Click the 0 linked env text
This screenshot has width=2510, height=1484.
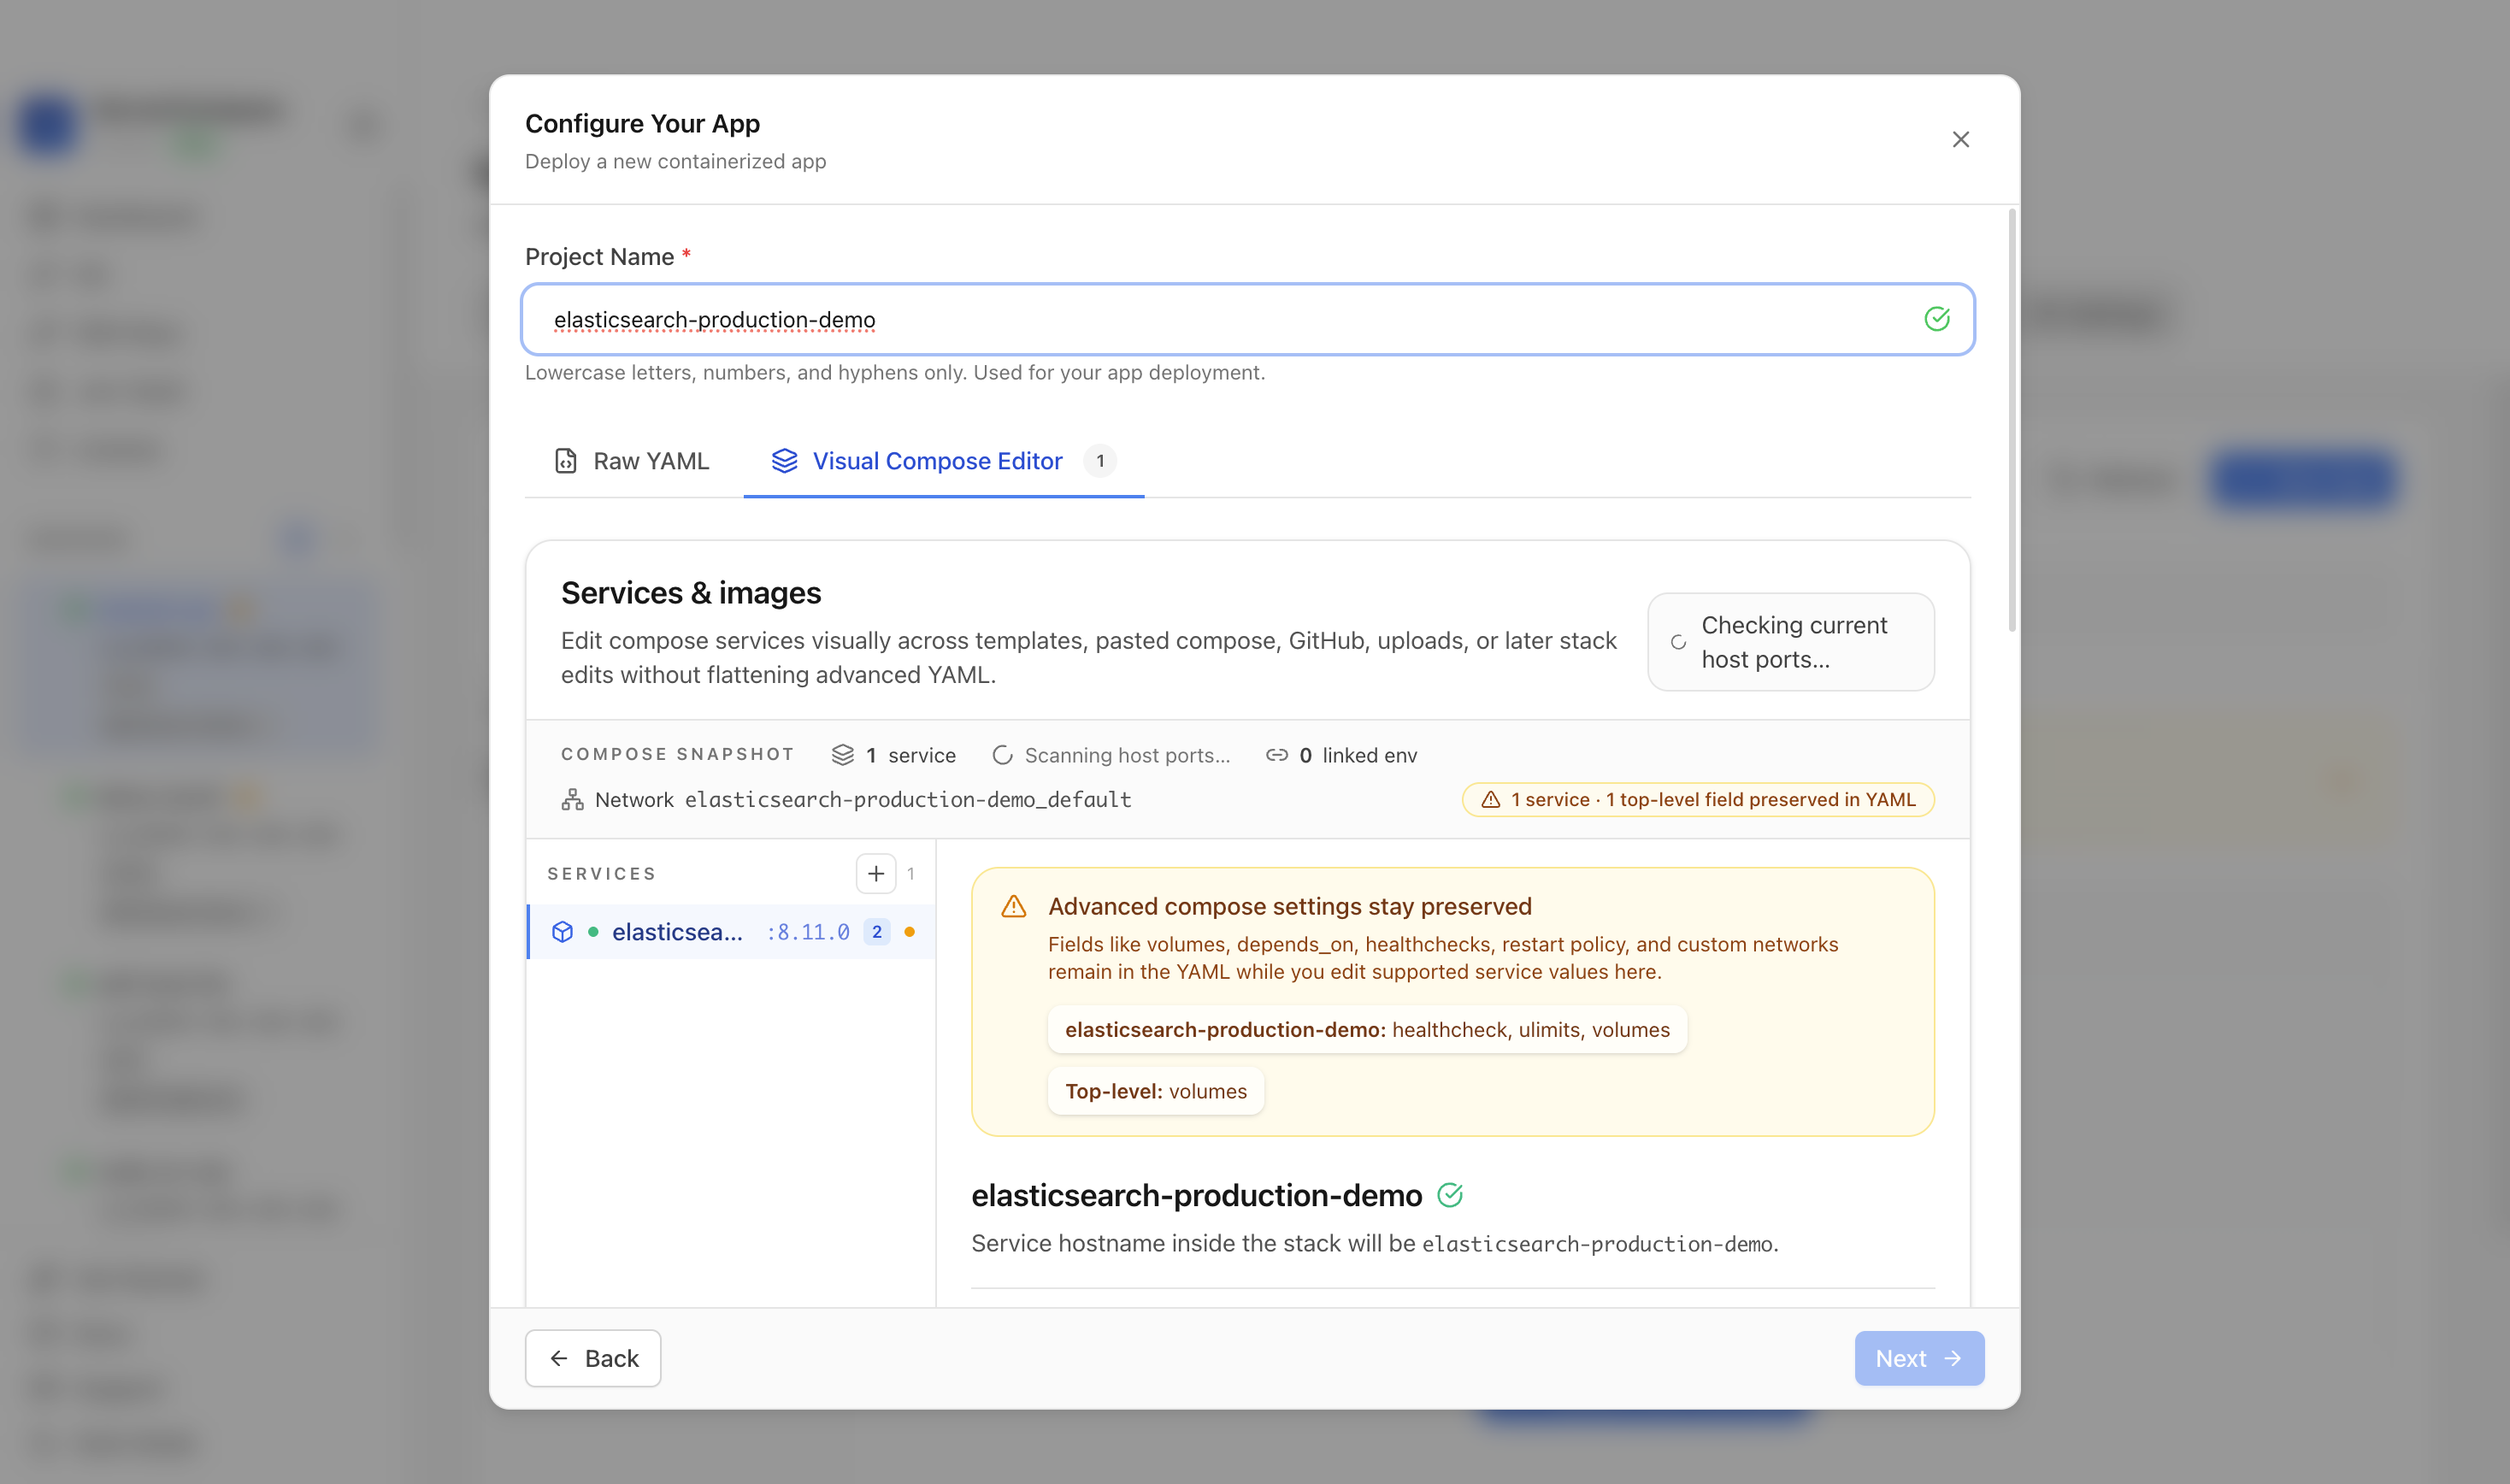coord(1358,755)
